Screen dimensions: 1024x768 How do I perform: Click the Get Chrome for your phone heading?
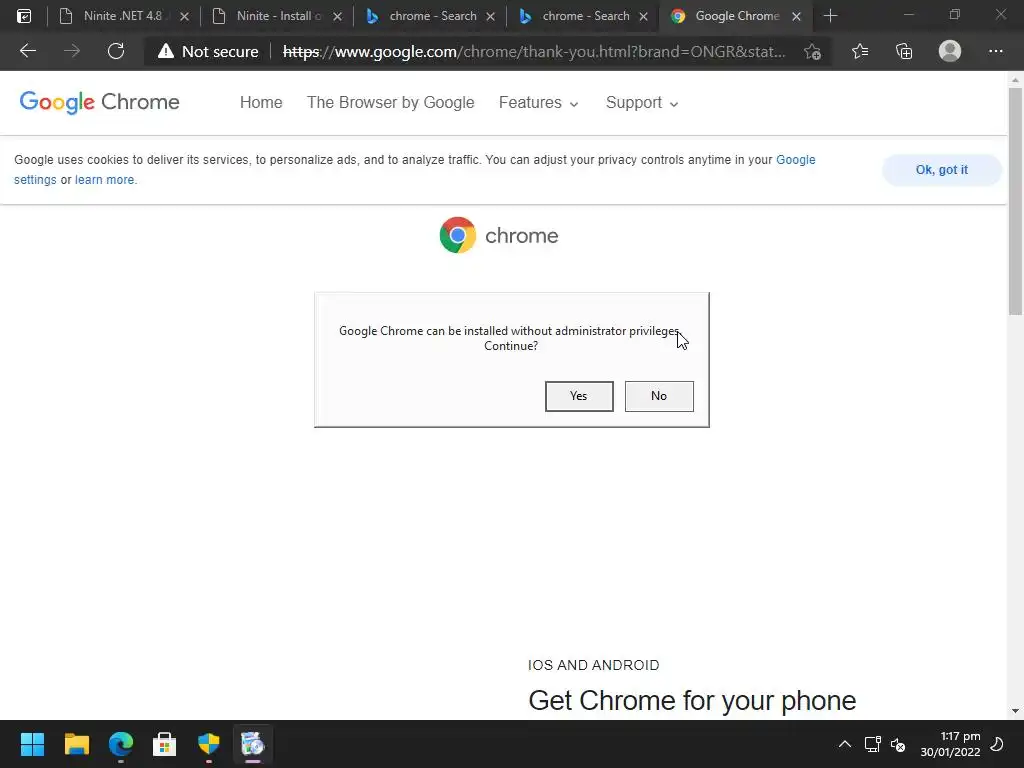point(692,700)
